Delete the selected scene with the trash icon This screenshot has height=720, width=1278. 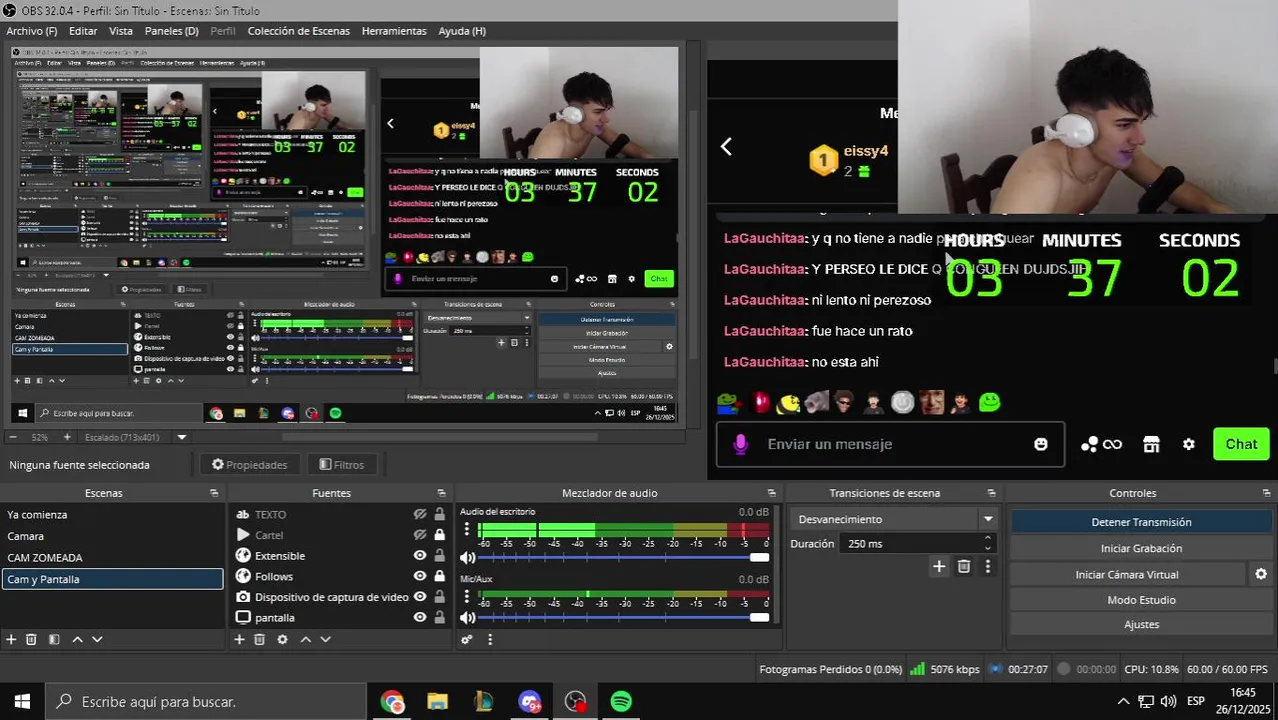tap(31, 639)
